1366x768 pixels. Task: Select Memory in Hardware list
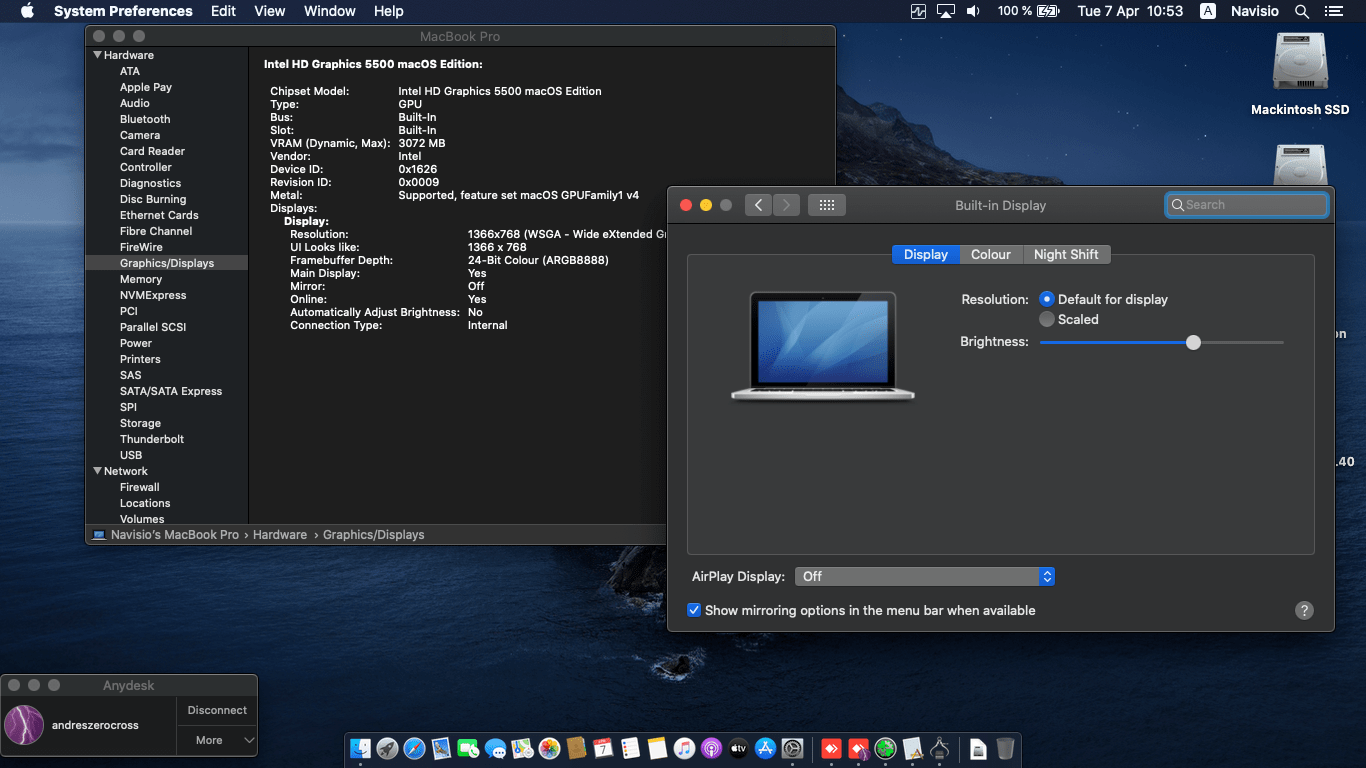141,279
